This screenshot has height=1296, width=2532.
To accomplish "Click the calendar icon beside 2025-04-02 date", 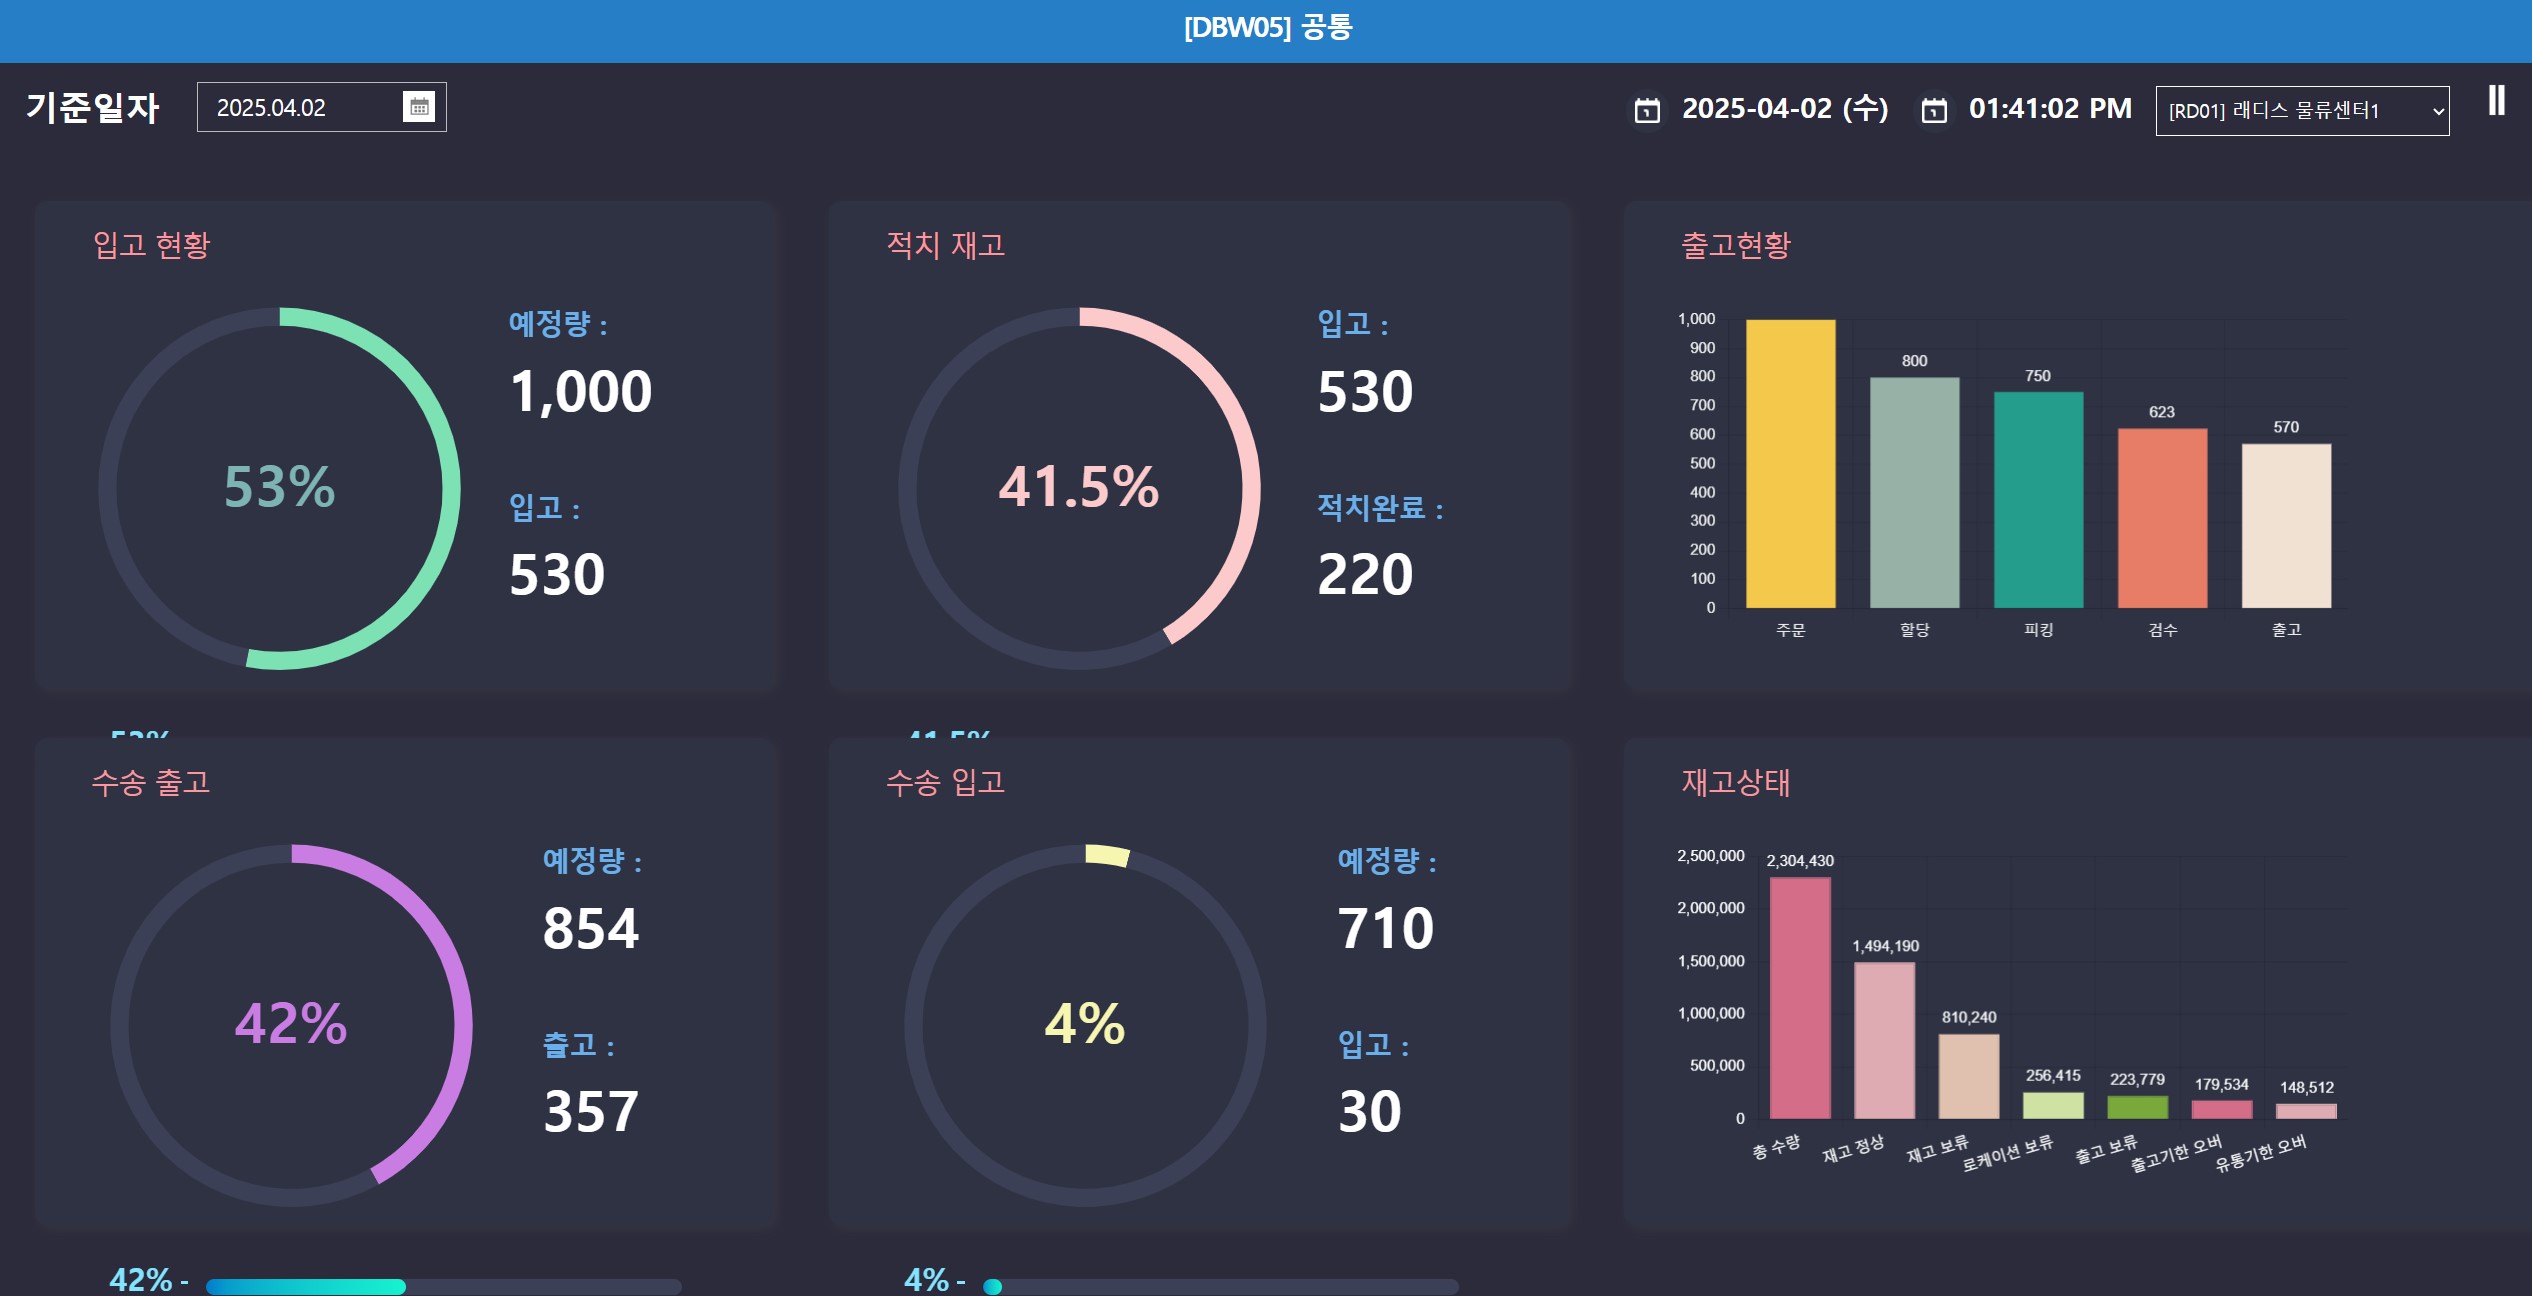I will click(1647, 109).
